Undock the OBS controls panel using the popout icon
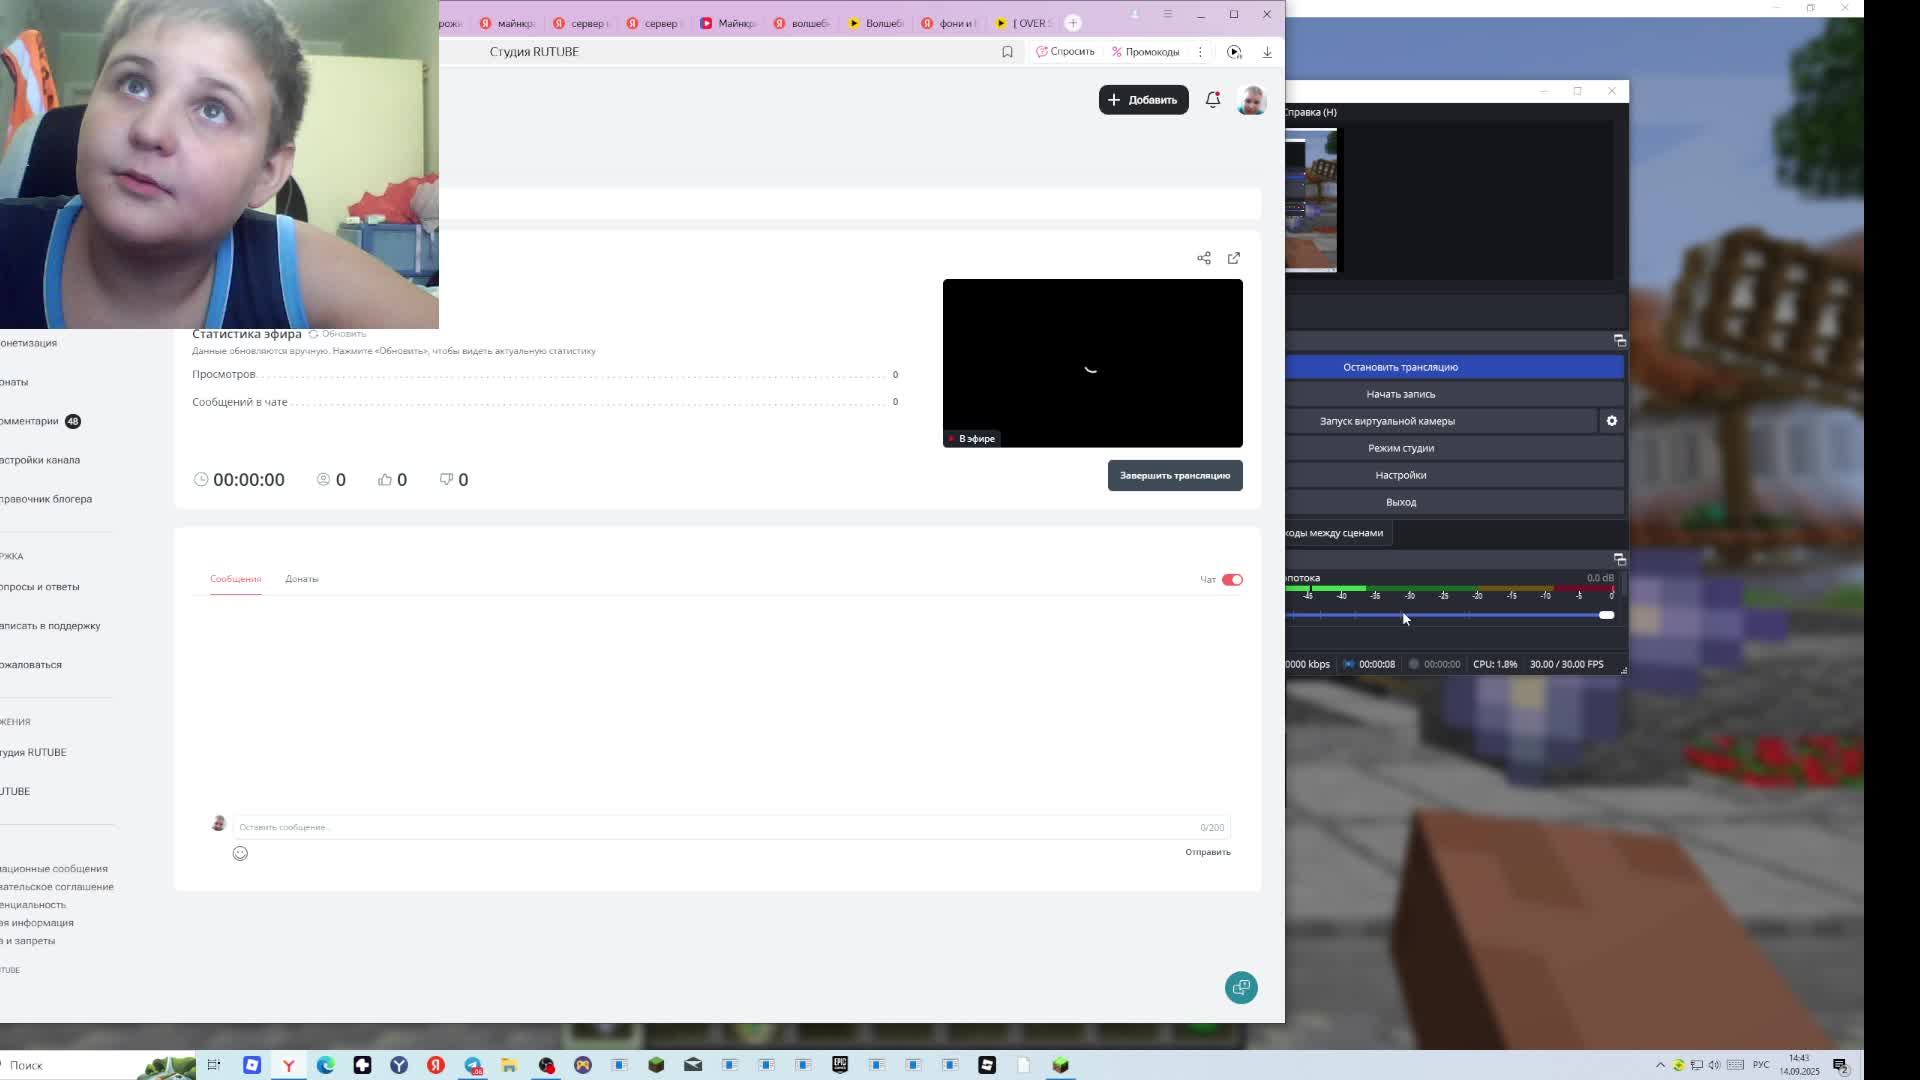The image size is (1920, 1080). [1620, 341]
